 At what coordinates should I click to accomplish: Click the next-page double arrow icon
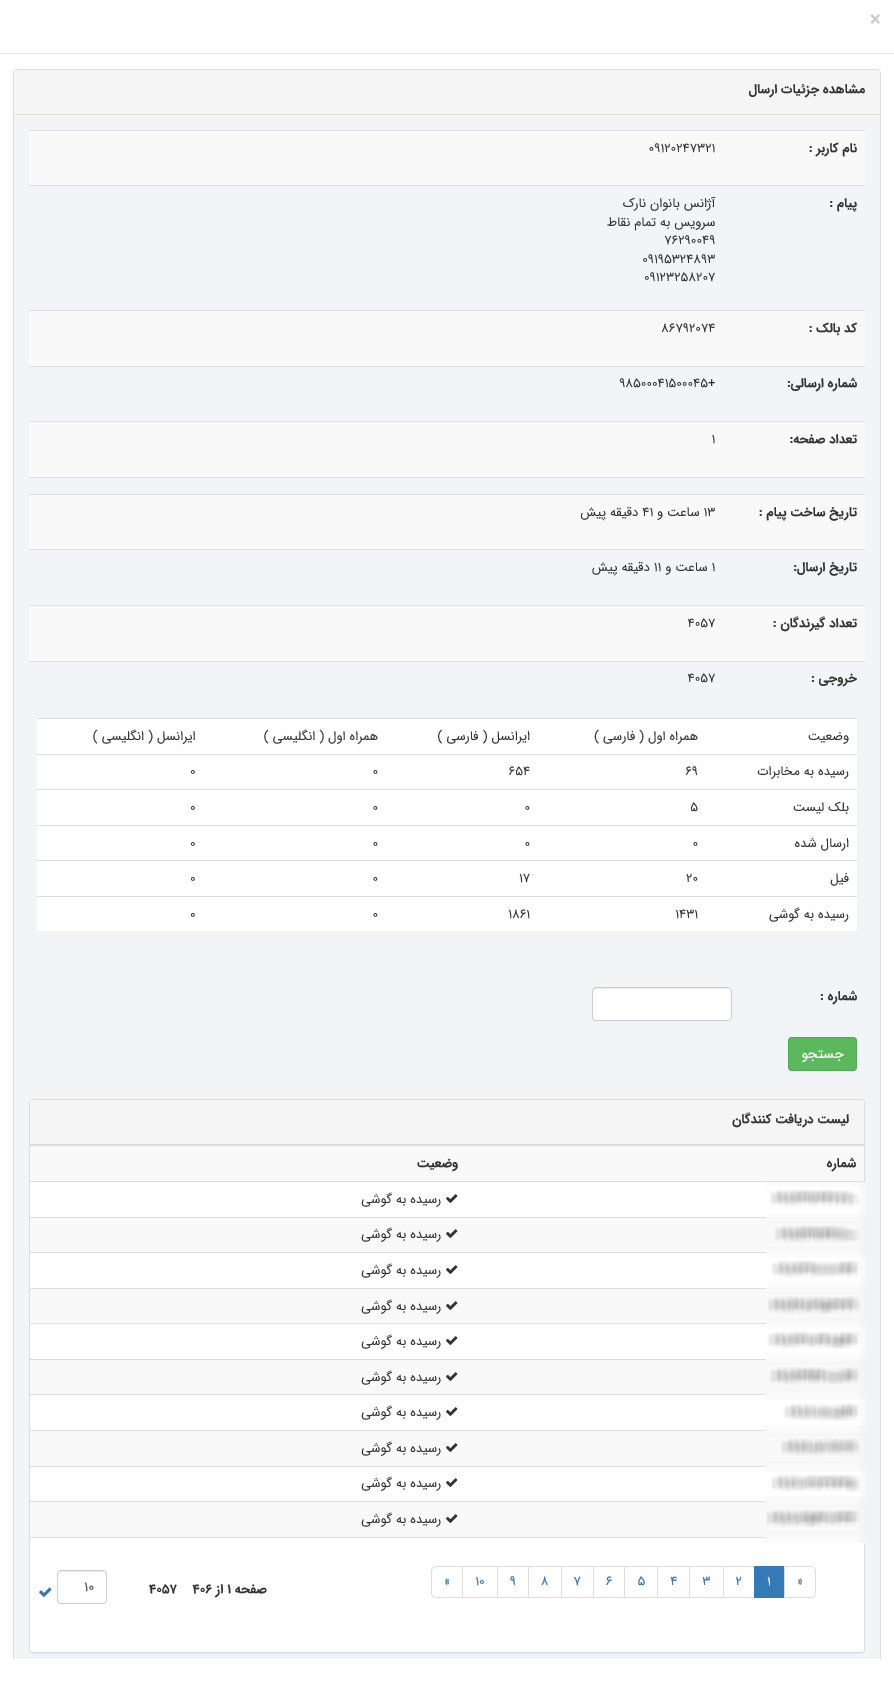pos(447,1582)
